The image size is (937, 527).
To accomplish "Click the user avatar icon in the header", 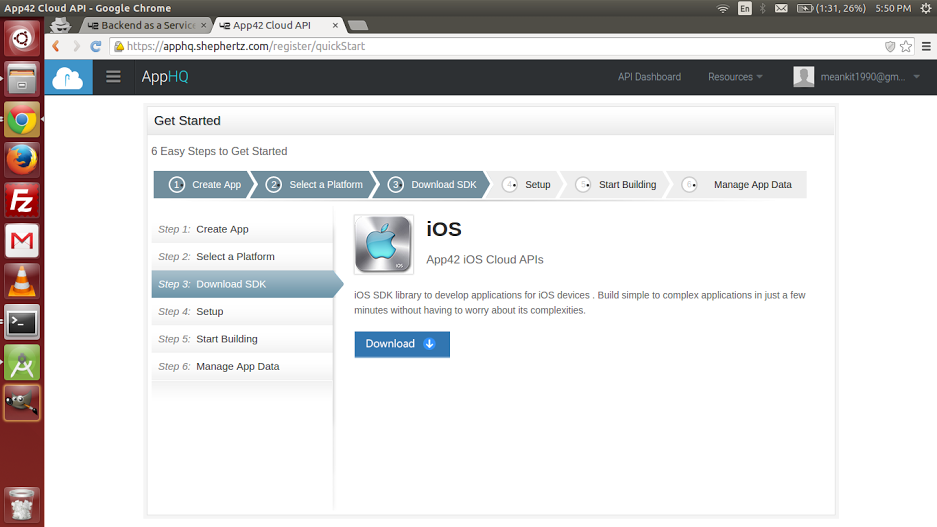I will point(803,76).
